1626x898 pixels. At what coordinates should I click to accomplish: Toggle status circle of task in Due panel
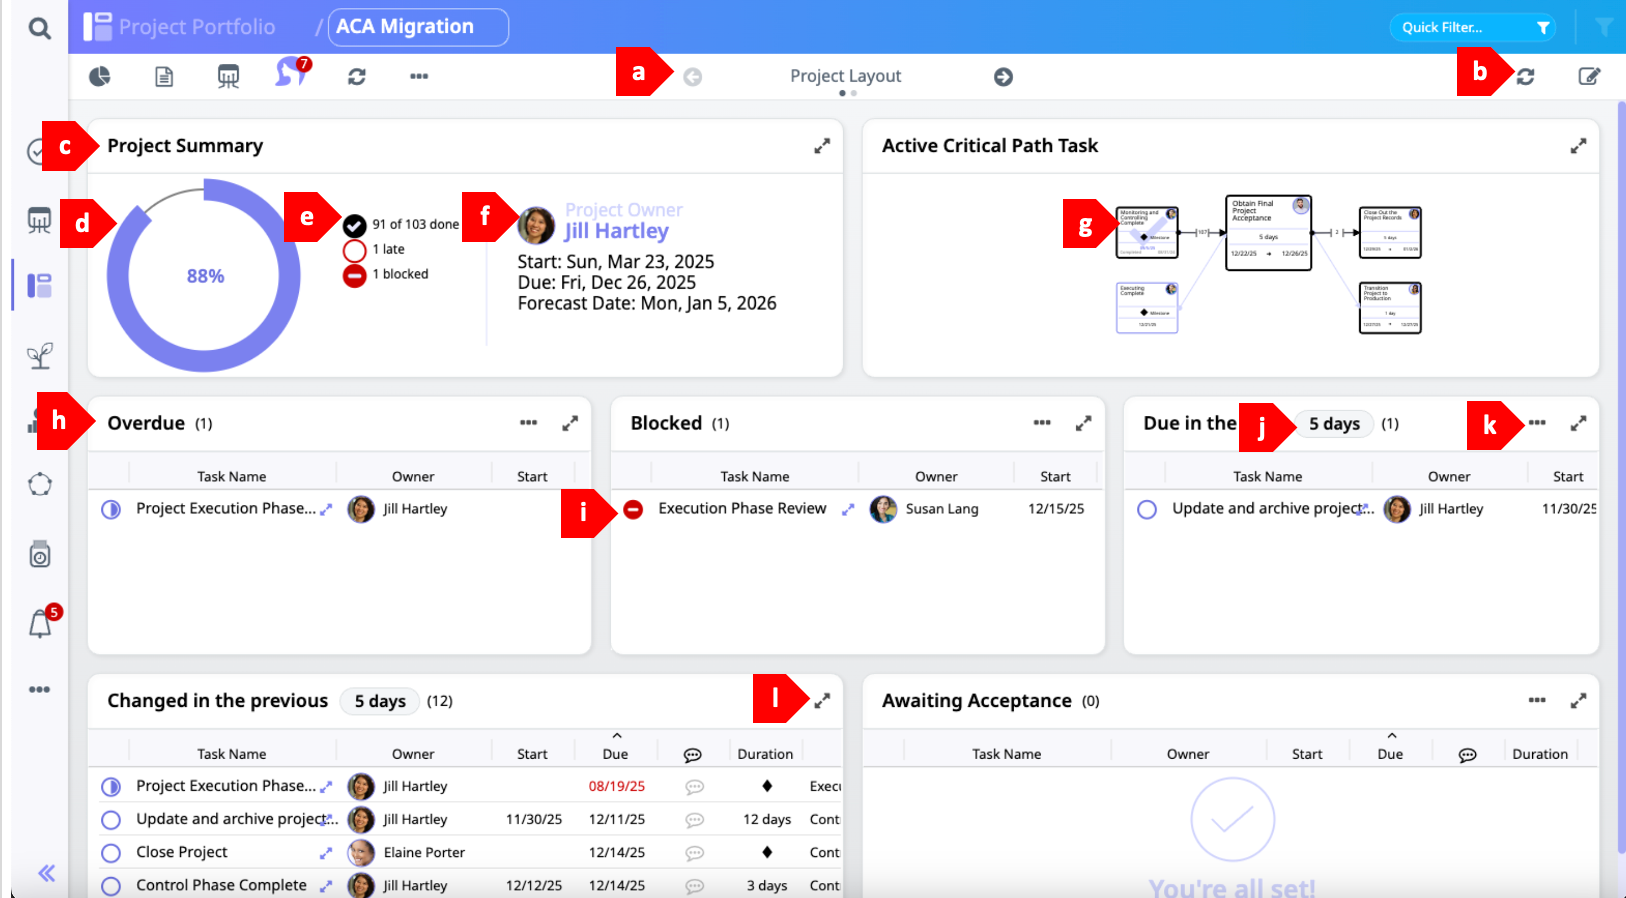tap(1147, 509)
